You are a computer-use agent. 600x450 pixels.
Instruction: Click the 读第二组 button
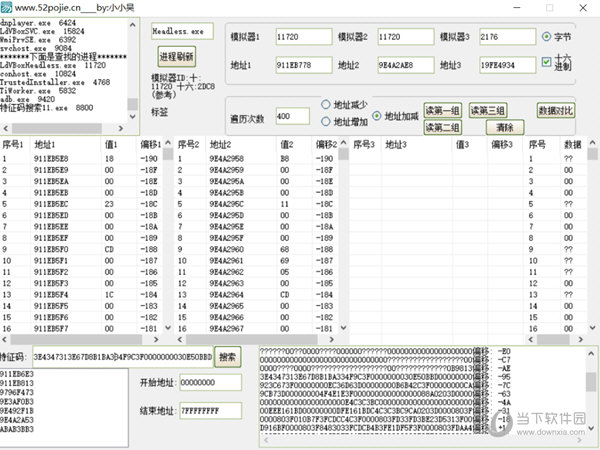(442, 127)
